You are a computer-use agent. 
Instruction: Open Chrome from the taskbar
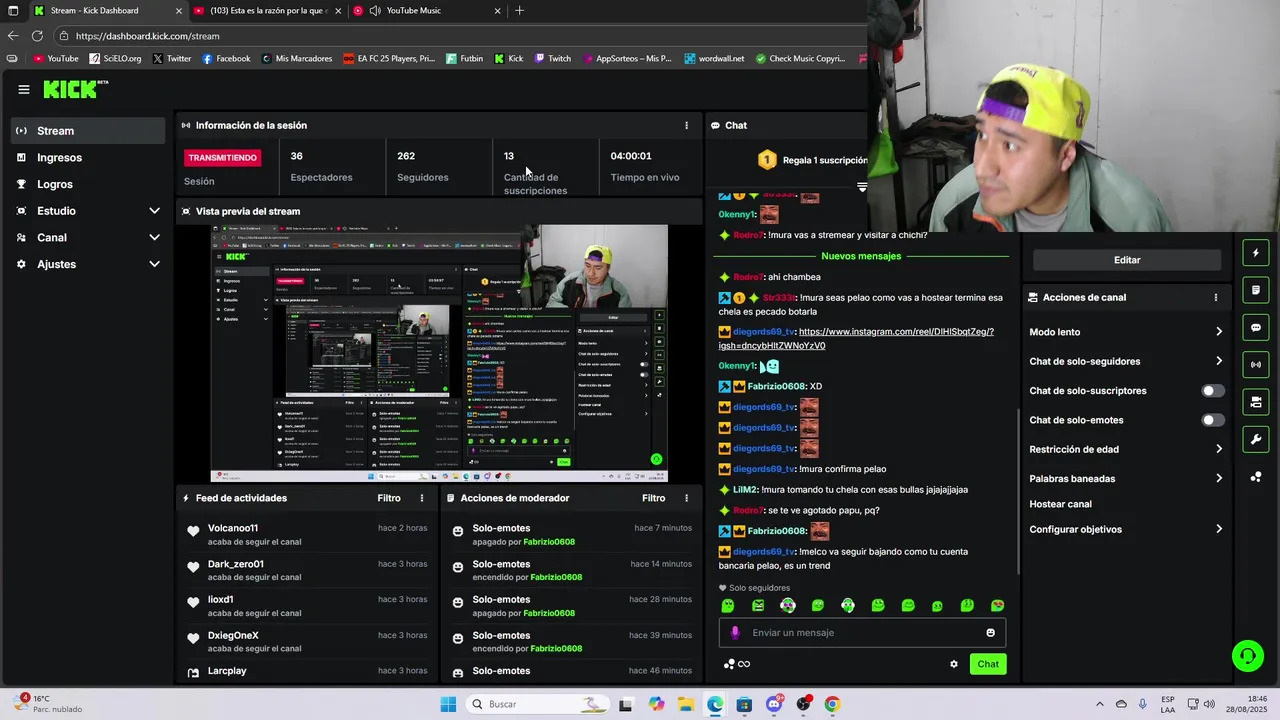pos(832,704)
